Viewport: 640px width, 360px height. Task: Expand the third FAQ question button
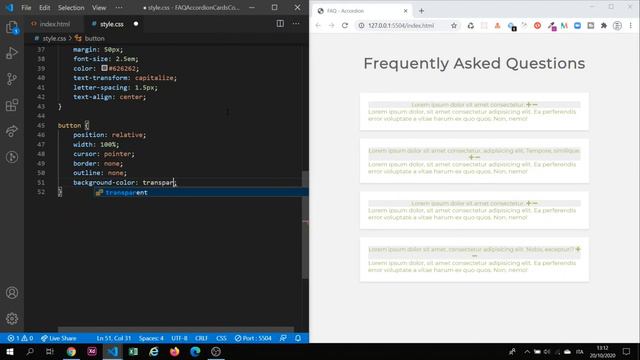pos(474,203)
